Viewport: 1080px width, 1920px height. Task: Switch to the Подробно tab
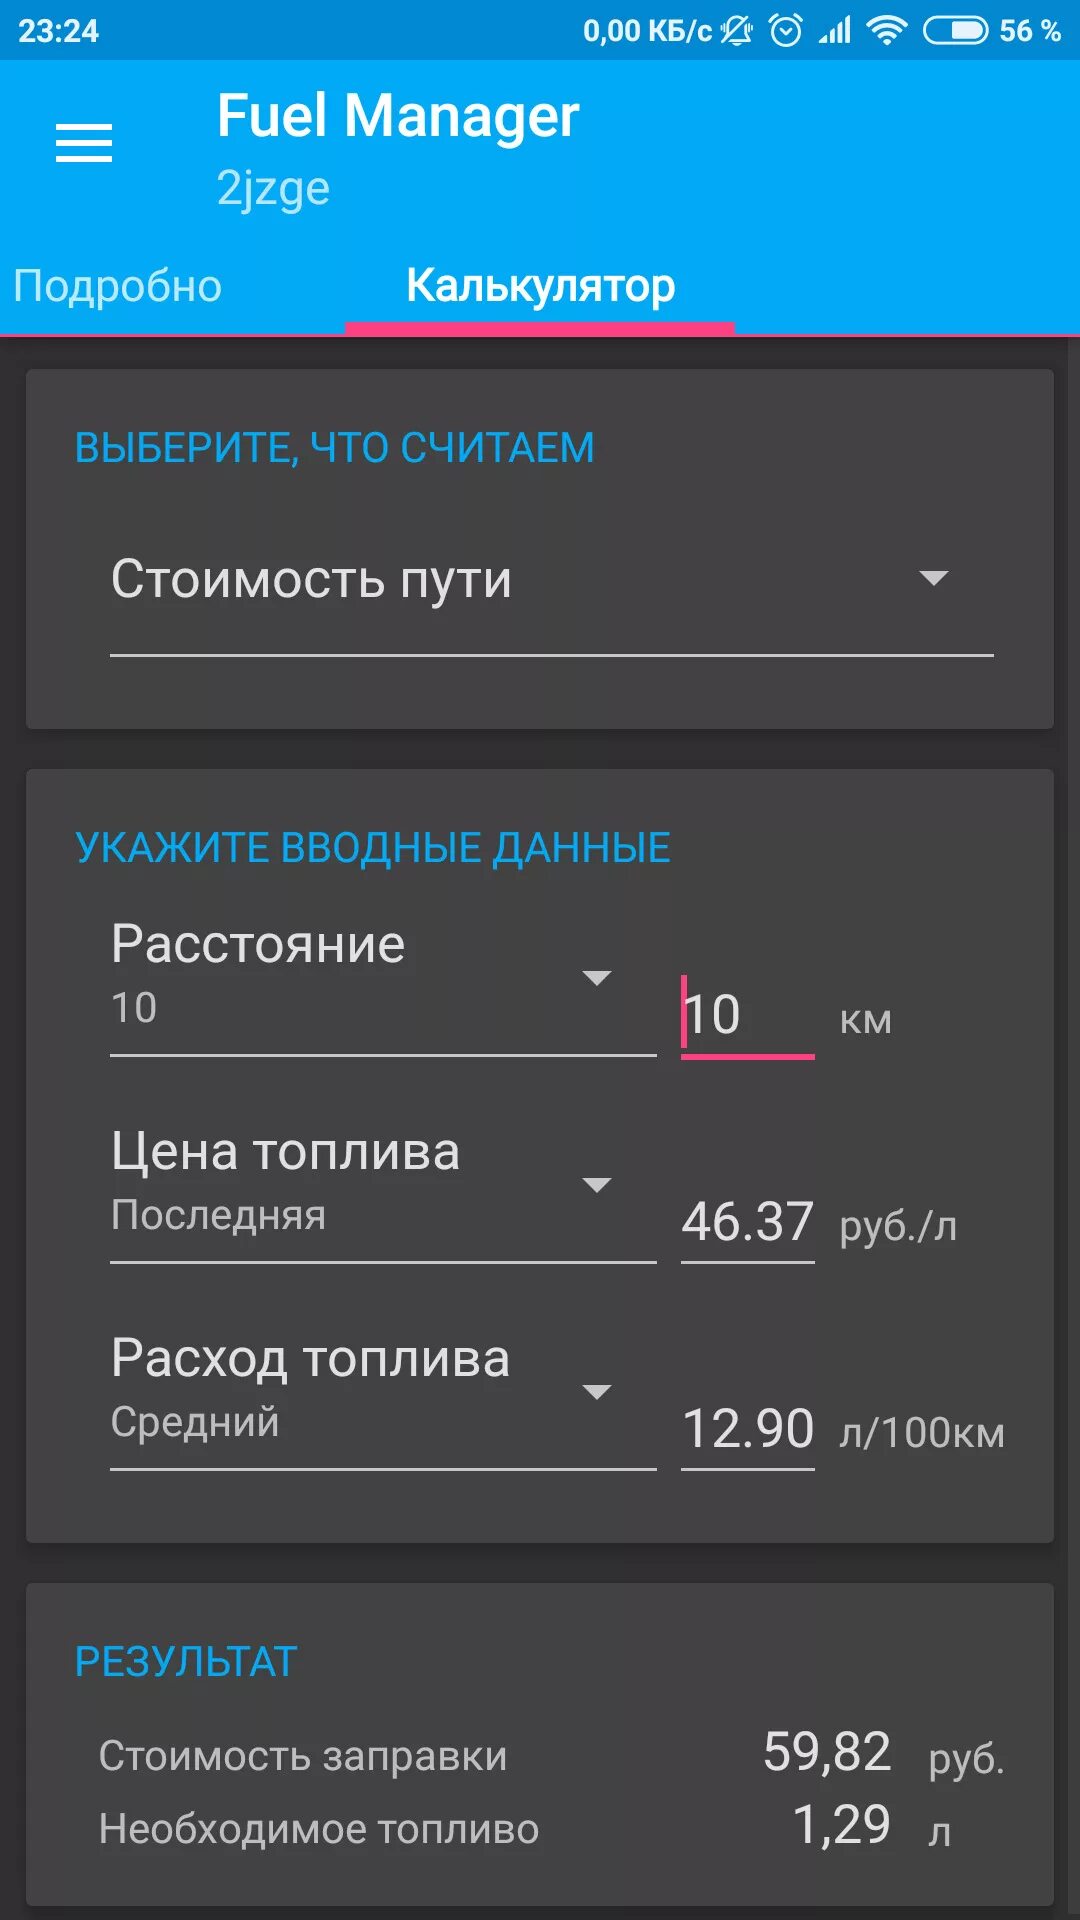point(118,286)
